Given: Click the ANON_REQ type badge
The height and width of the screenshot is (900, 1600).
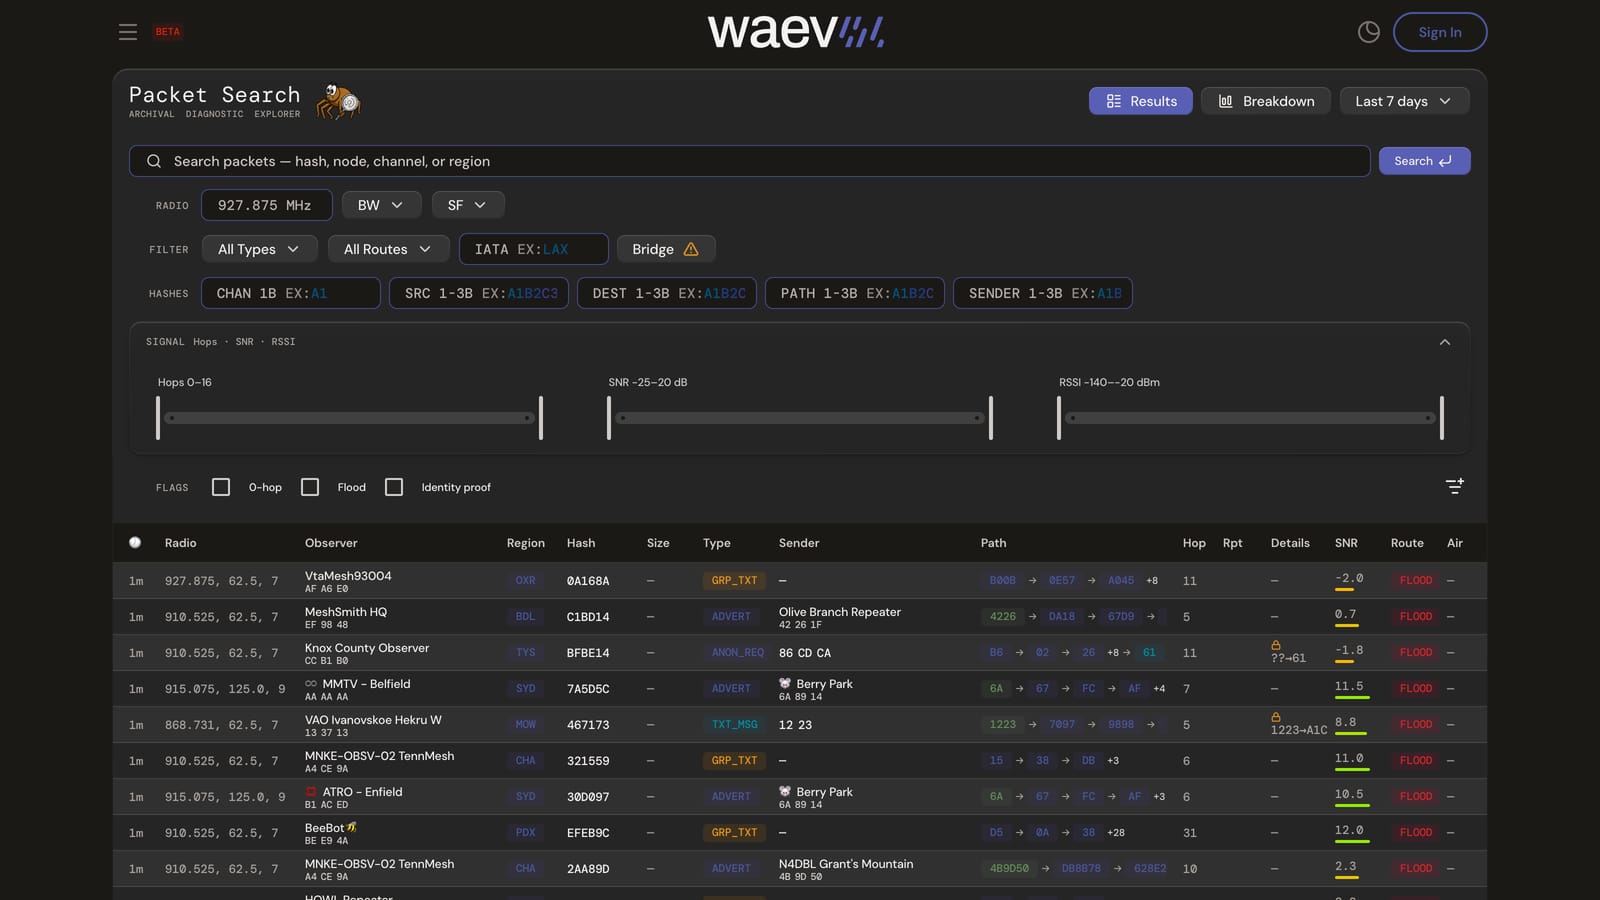Looking at the screenshot, I should [x=737, y=652].
